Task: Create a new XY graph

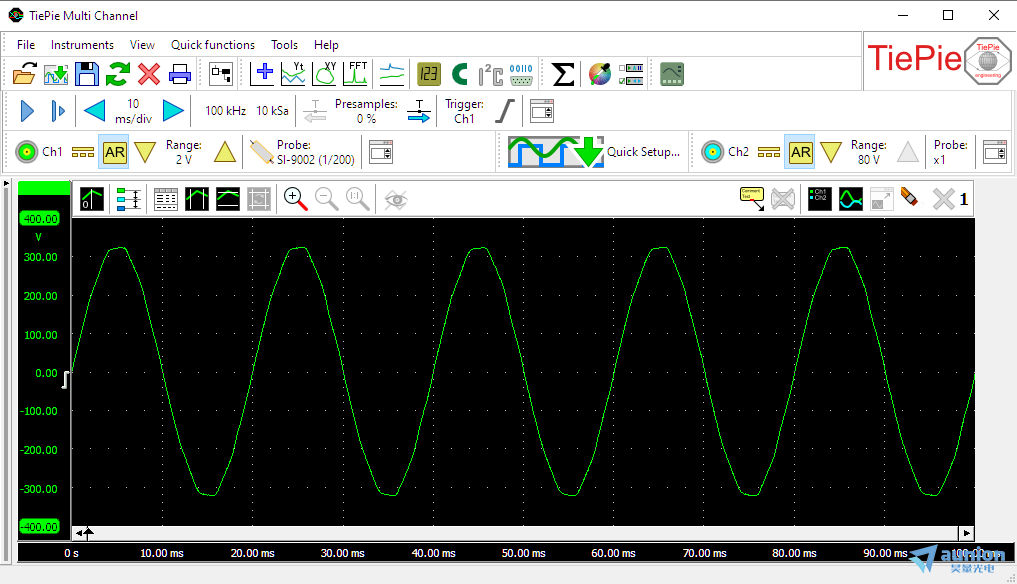Action: [x=325, y=73]
